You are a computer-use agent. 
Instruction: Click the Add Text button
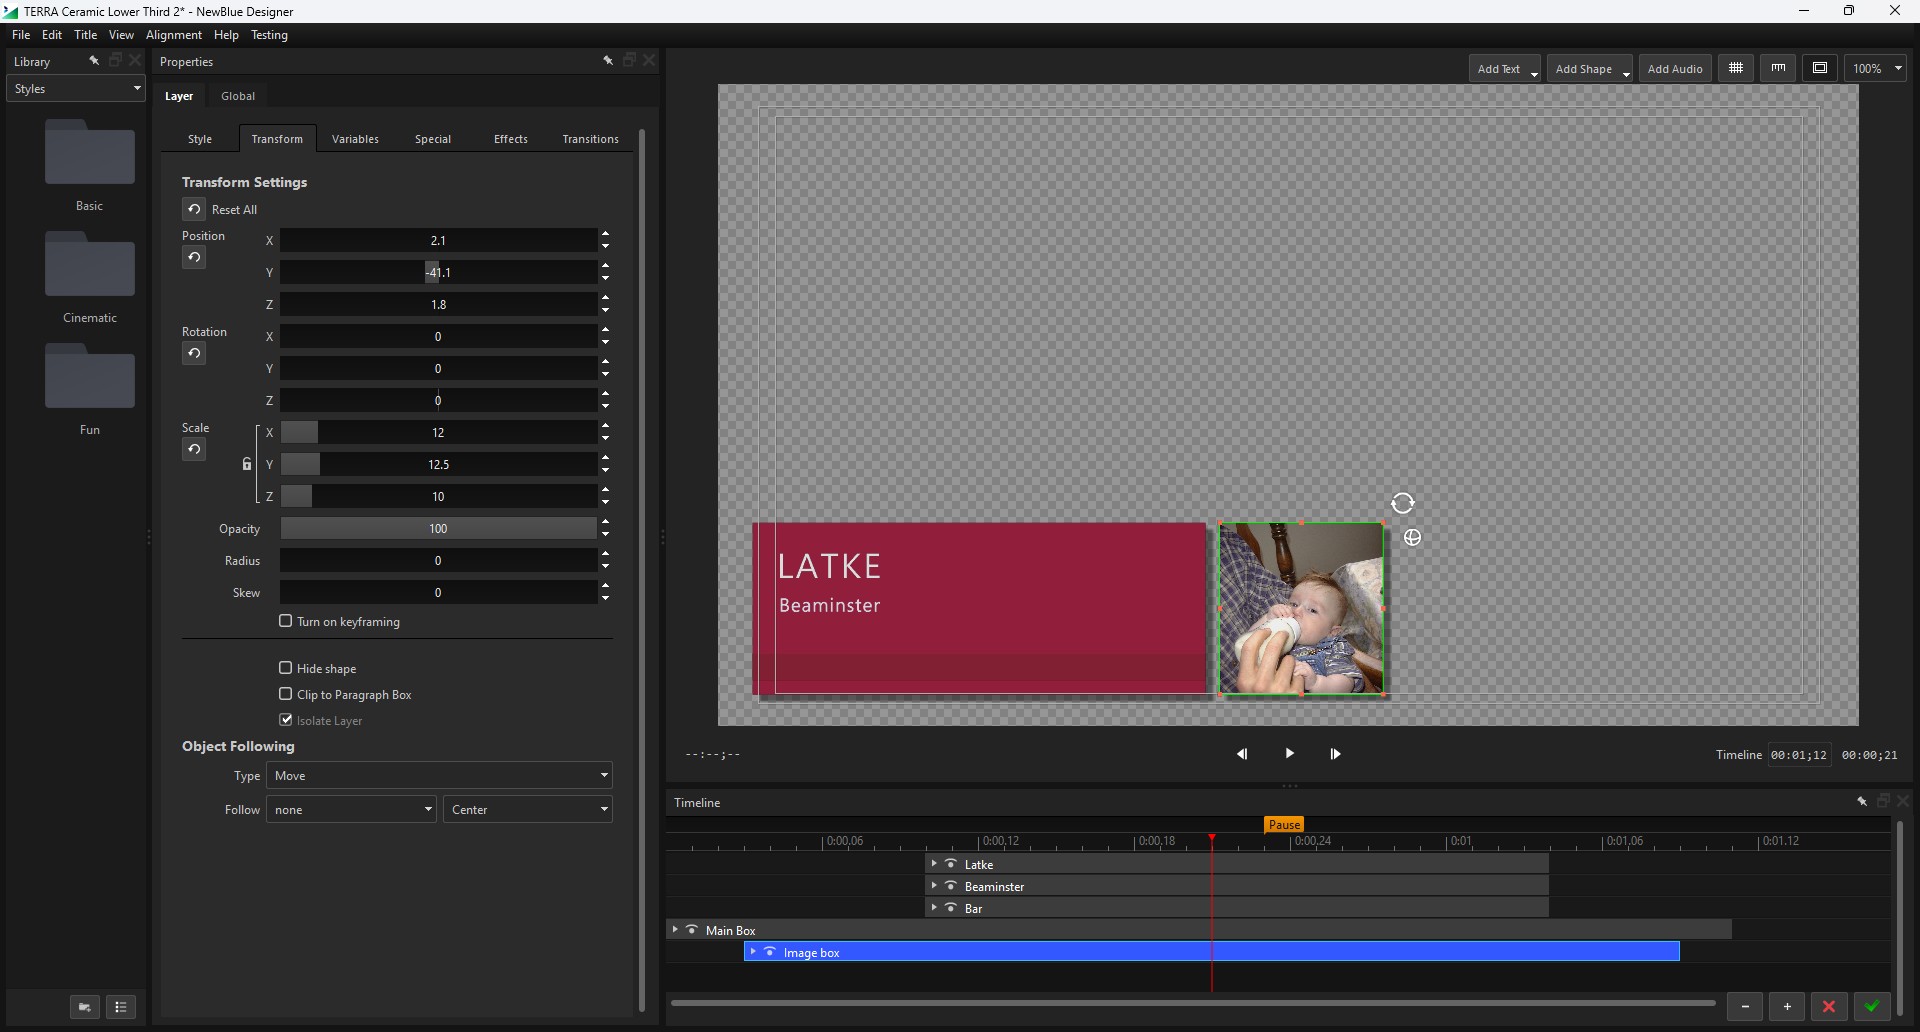(x=1505, y=69)
